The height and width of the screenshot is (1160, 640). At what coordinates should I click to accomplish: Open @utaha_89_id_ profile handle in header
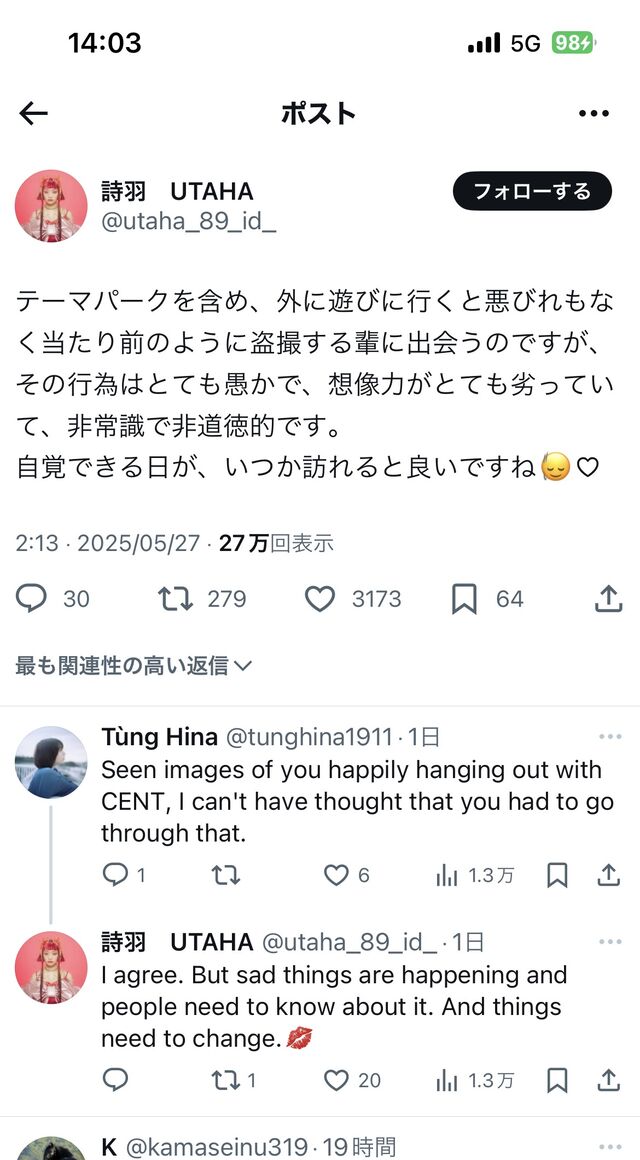pyautogui.click(x=189, y=223)
